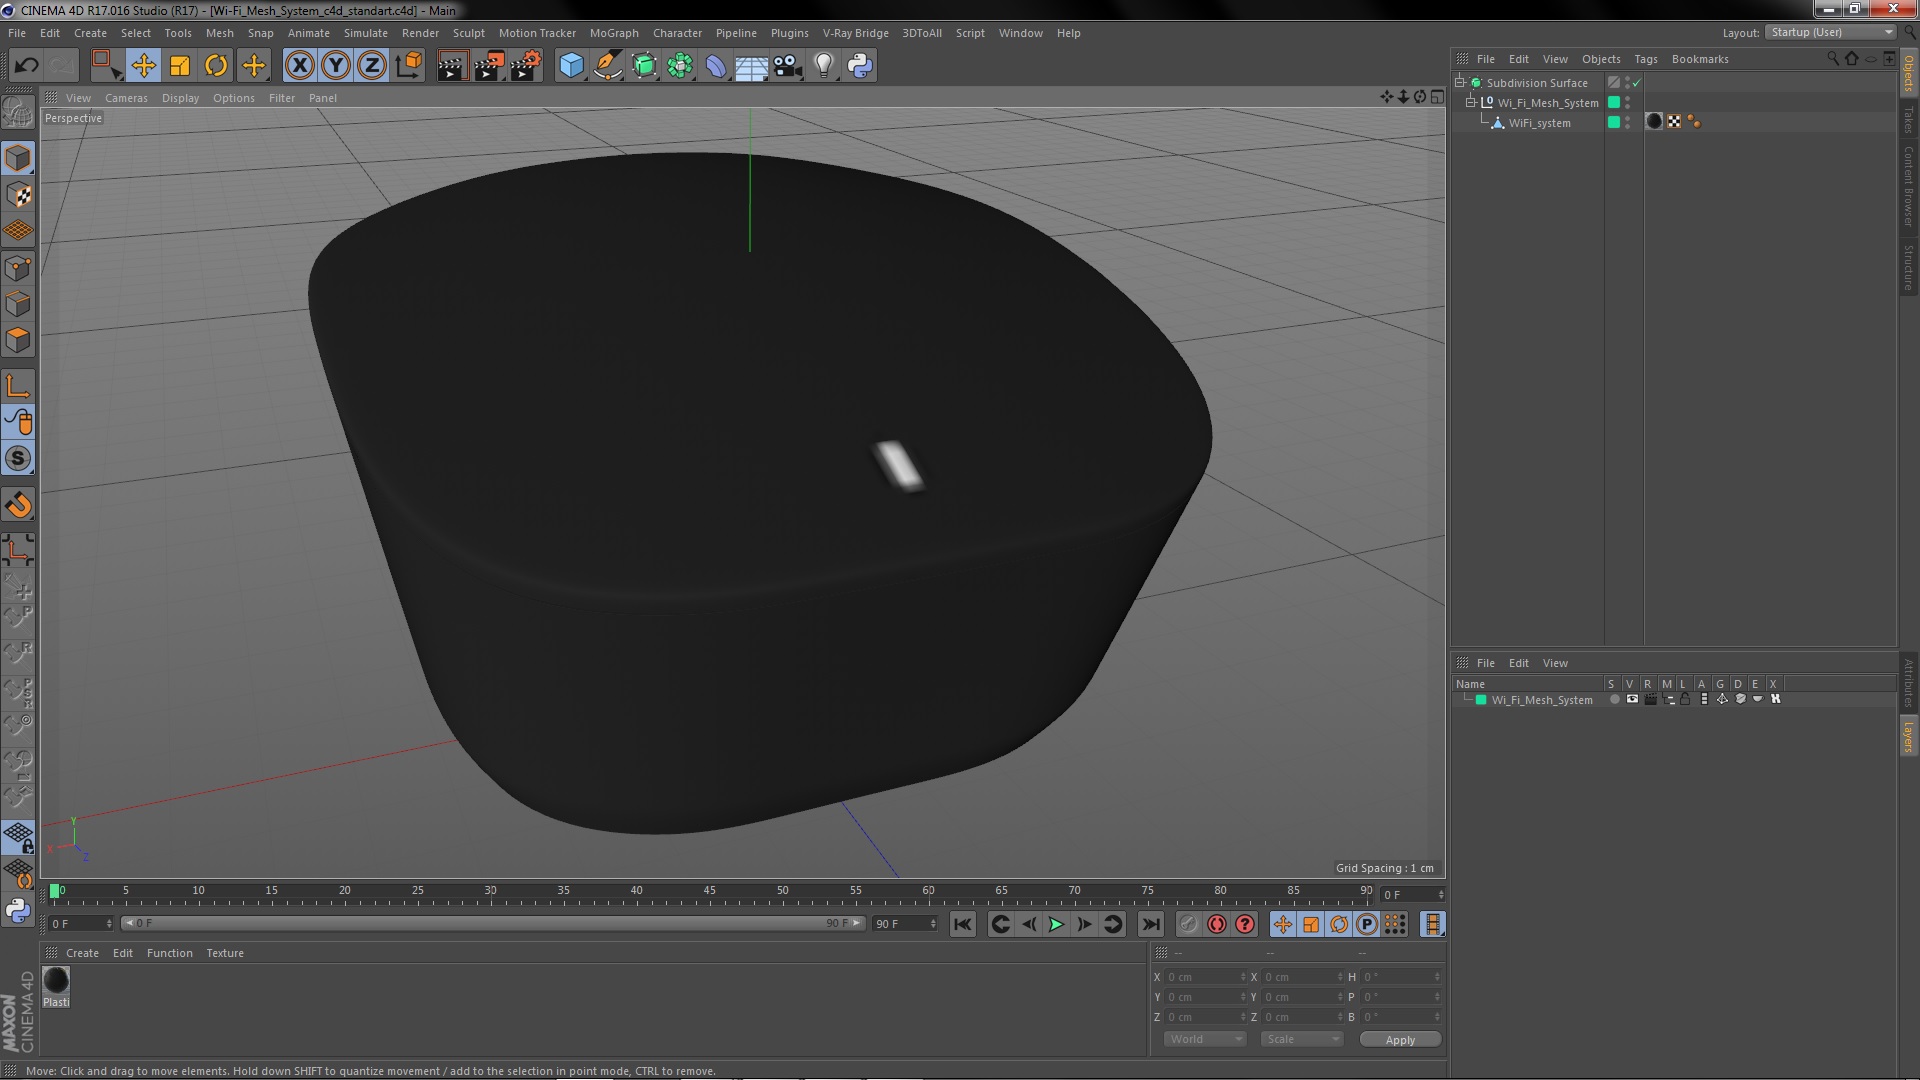Select the Rotate tool
This screenshot has height=1080, width=1920.
pos(216,66)
